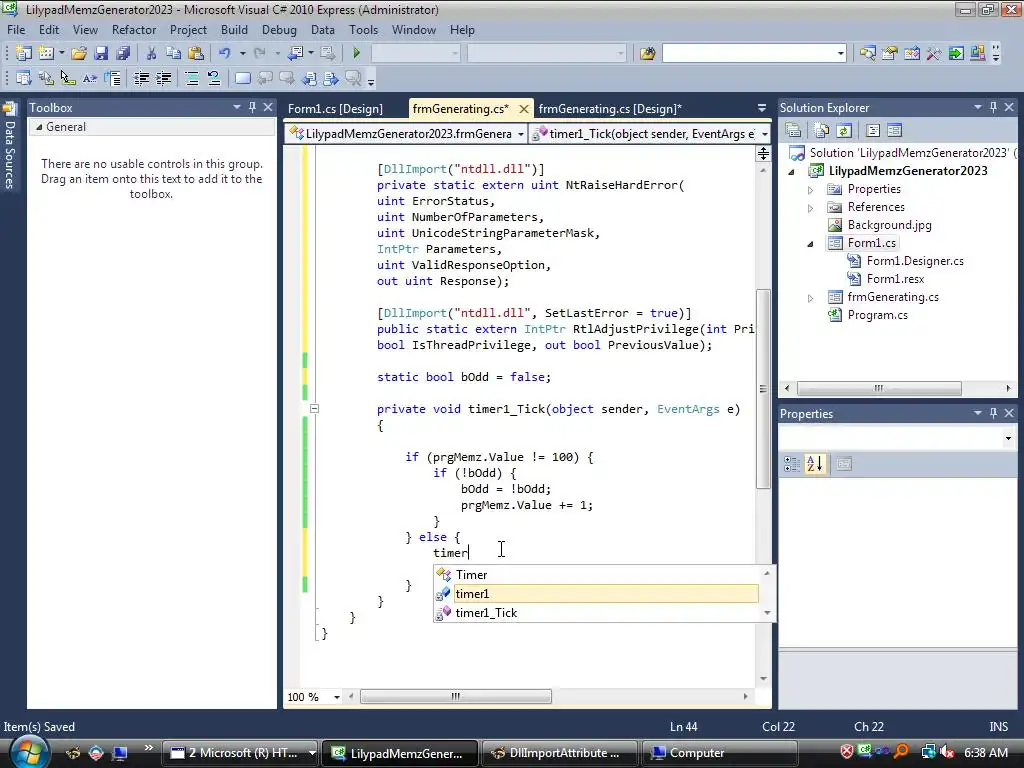
Task: Comment out the selected lines icon
Action: 192,79
